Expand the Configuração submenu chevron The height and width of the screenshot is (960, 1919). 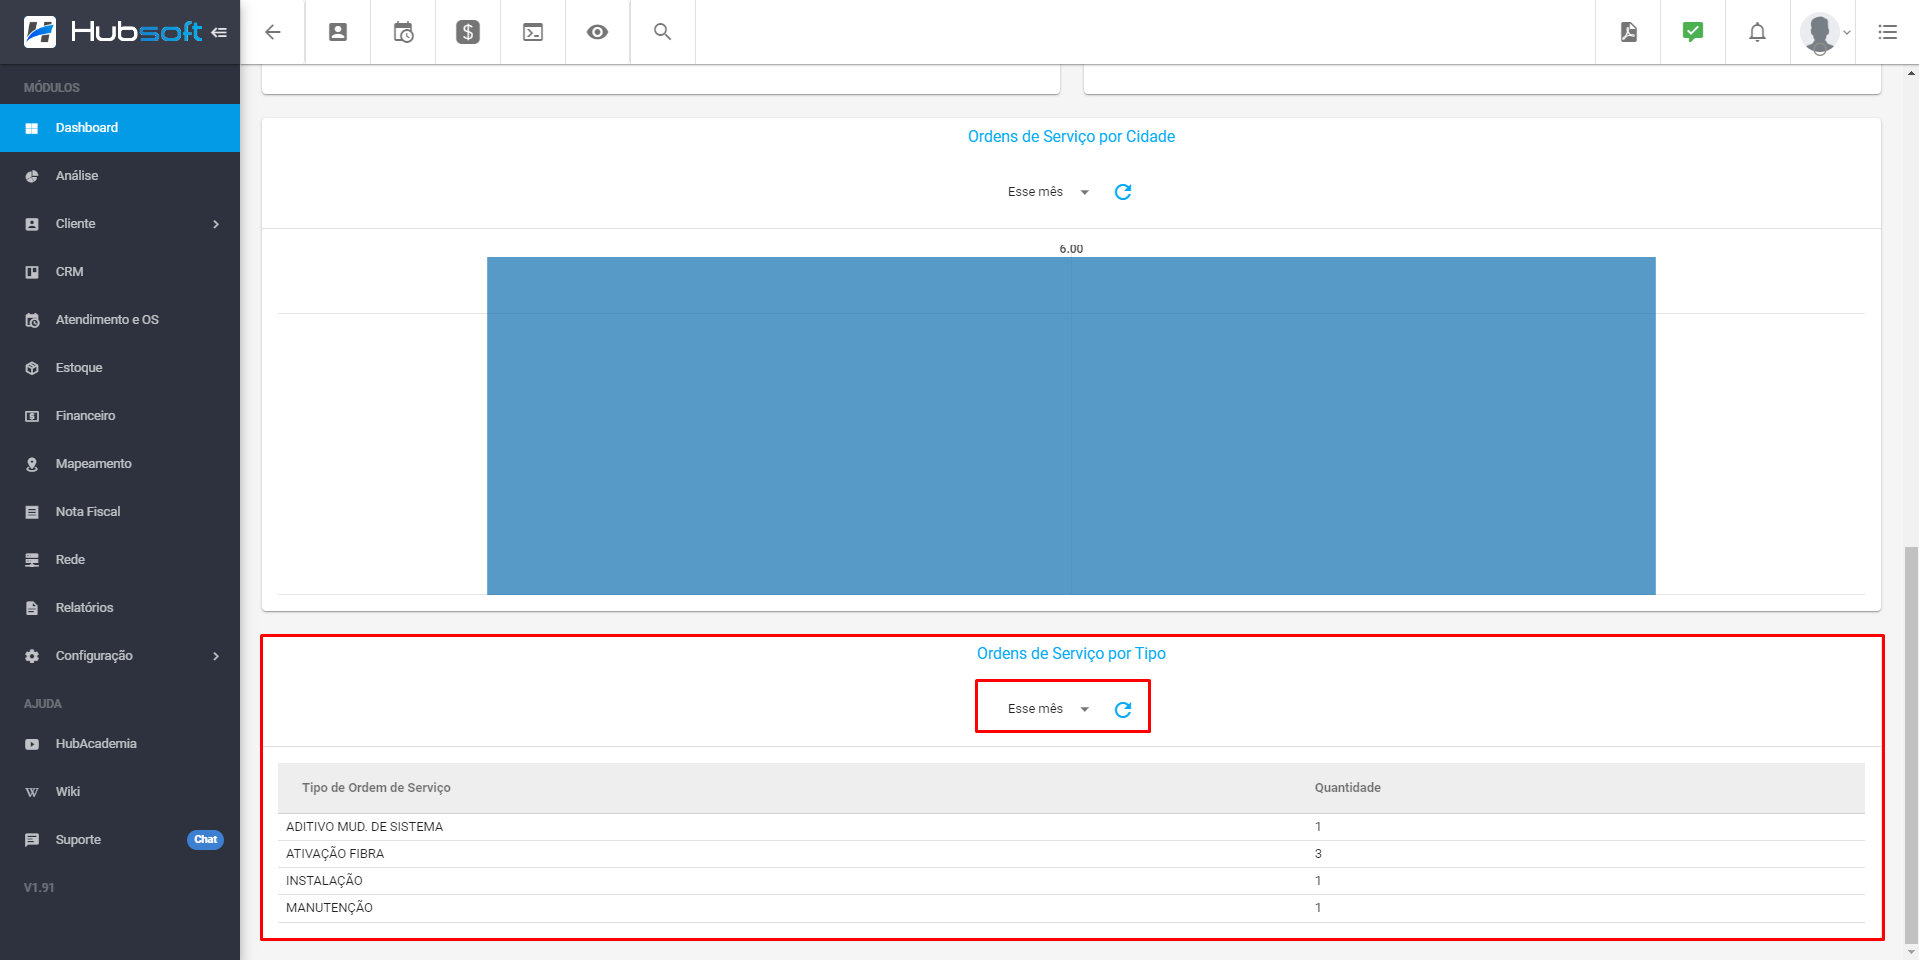coord(216,656)
